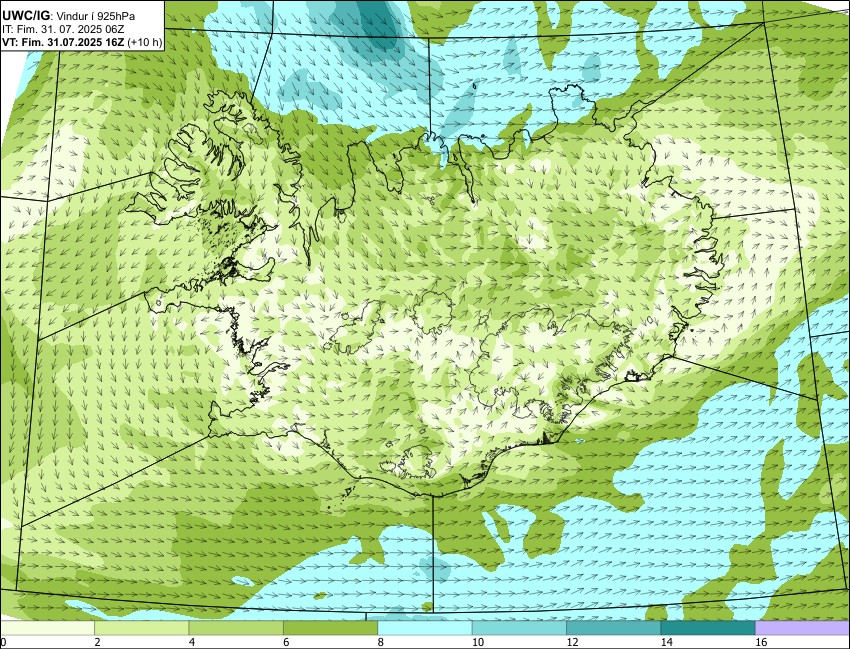Click the legend scale label "12"
Viewport: 850px width, 649px height.
click(x=572, y=642)
